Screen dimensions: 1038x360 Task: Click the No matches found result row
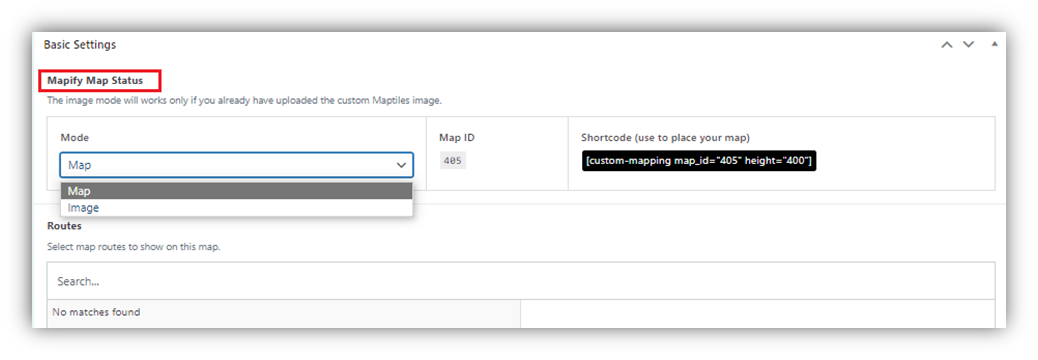[284, 312]
